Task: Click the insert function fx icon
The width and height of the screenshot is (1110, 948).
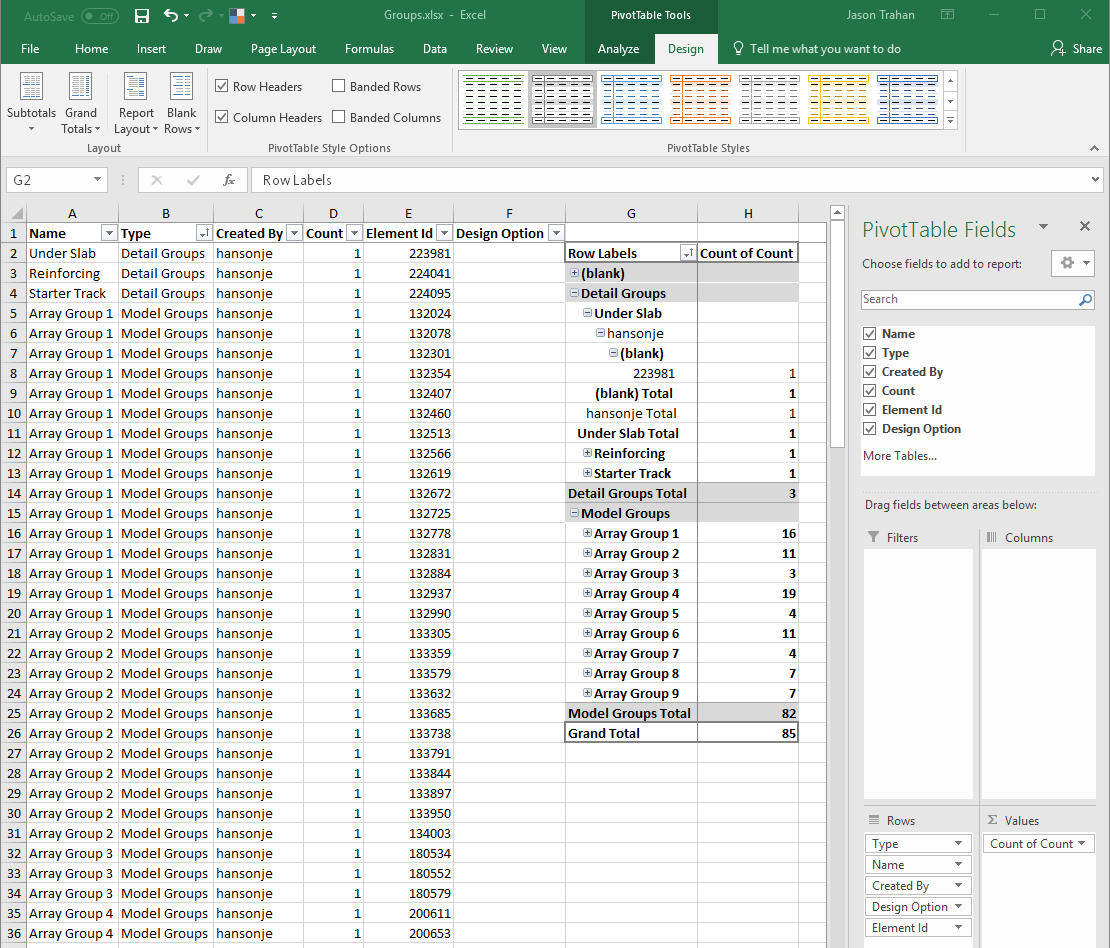Action: pos(229,180)
